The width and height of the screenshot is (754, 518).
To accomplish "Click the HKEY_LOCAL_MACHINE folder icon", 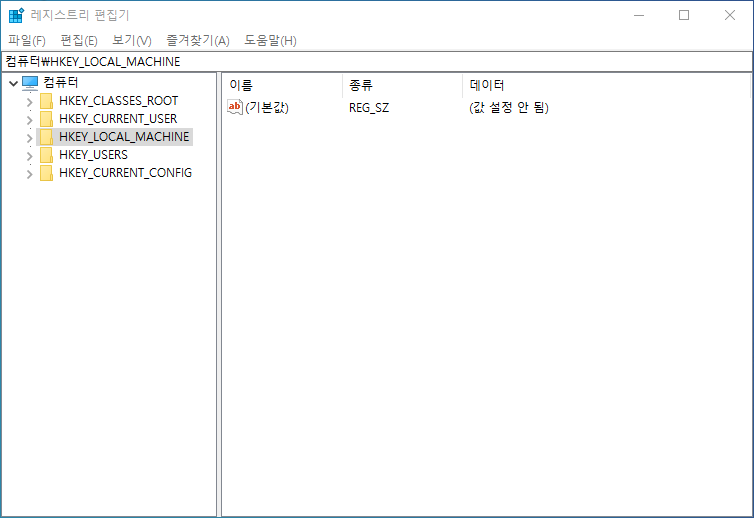I will click(x=47, y=137).
